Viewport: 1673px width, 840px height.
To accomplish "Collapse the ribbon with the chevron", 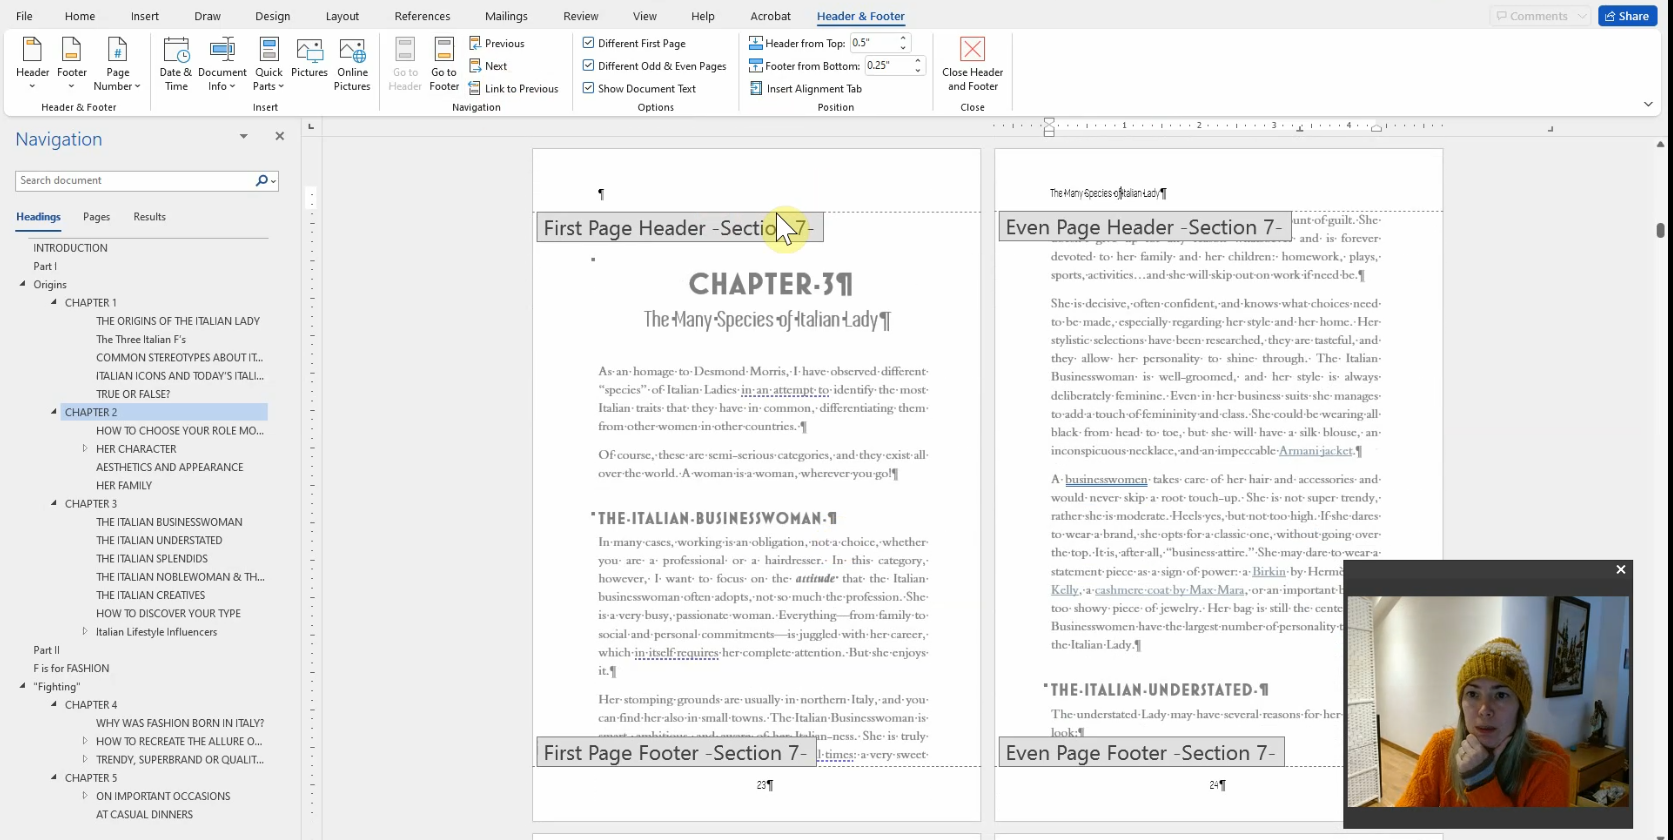I will pos(1648,104).
